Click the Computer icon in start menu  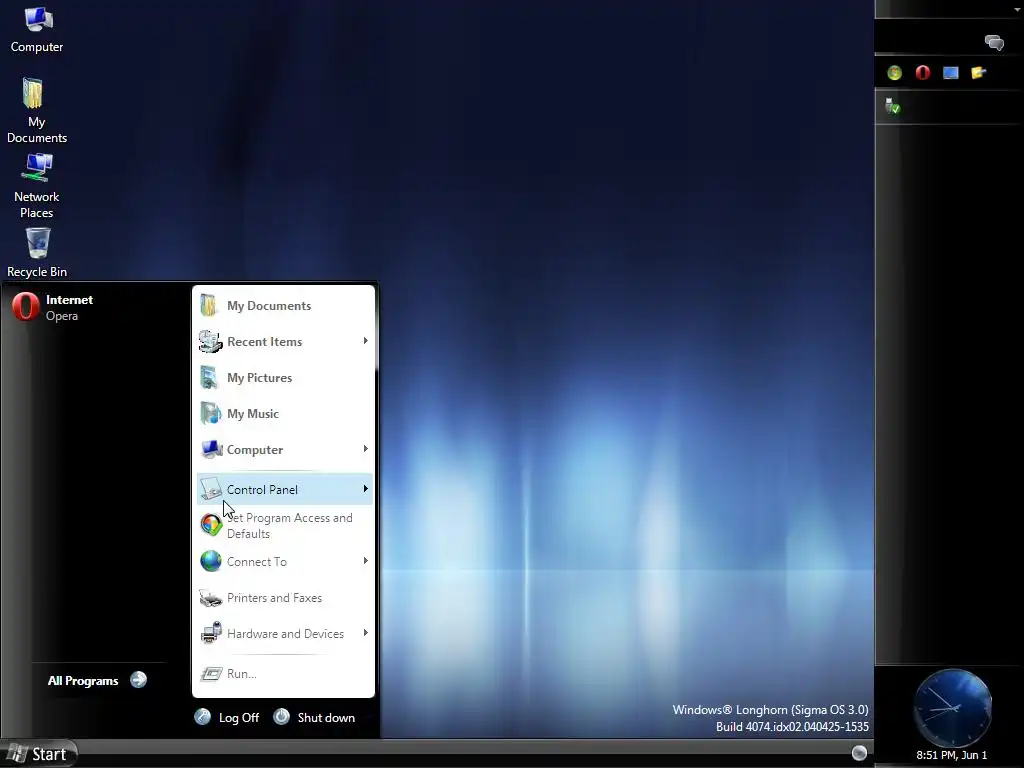click(212, 449)
